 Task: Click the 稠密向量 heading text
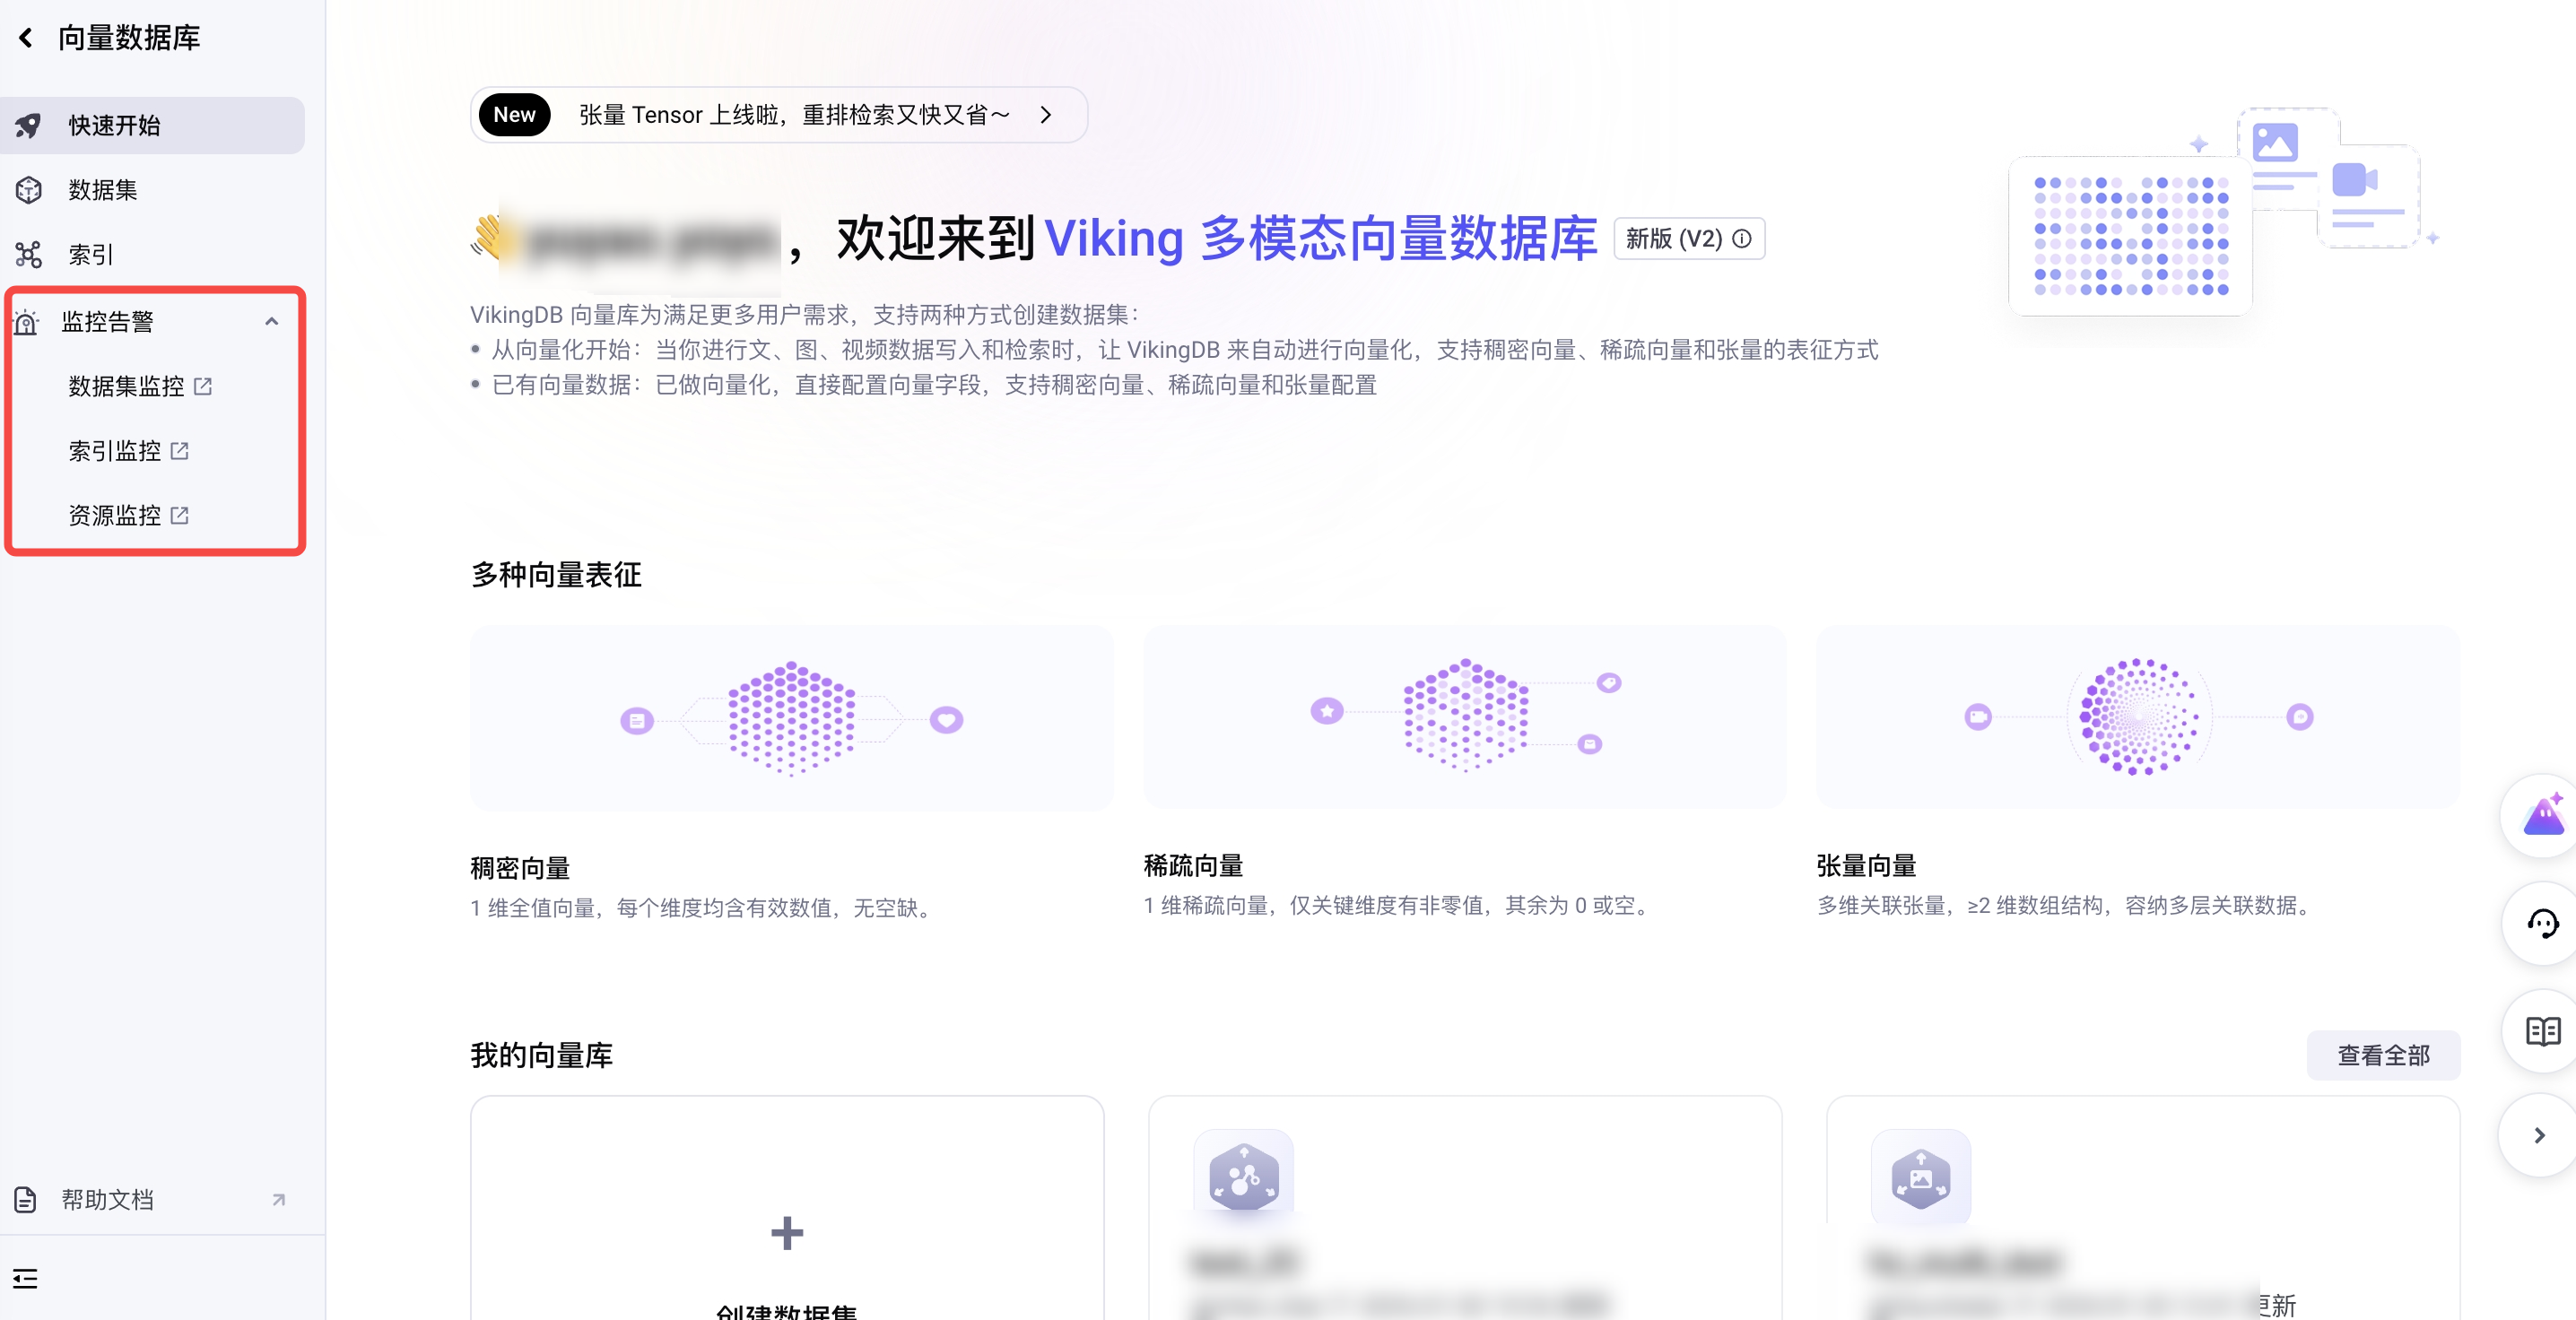click(x=520, y=868)
